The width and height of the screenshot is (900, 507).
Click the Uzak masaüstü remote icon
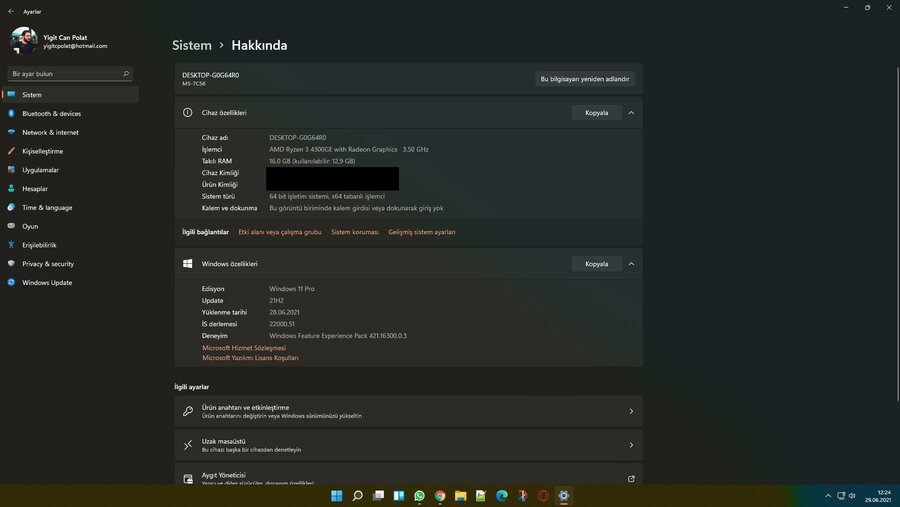(x=188, y=445)
